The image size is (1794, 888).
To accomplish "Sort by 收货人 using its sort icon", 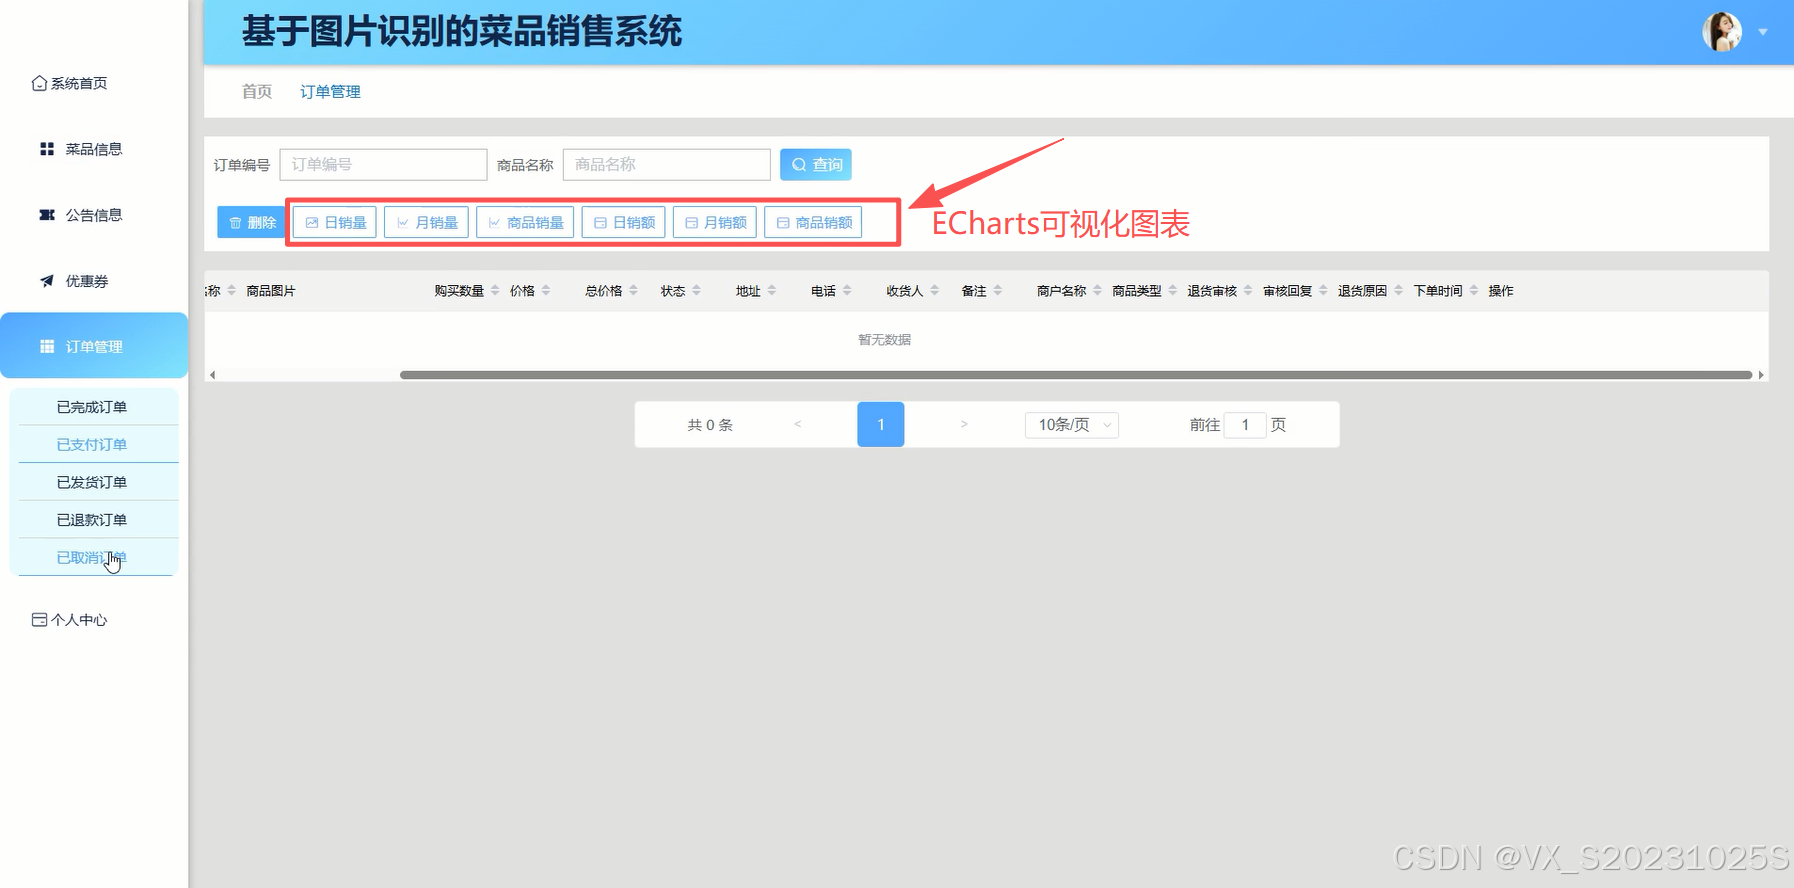I will click(935, 291).
